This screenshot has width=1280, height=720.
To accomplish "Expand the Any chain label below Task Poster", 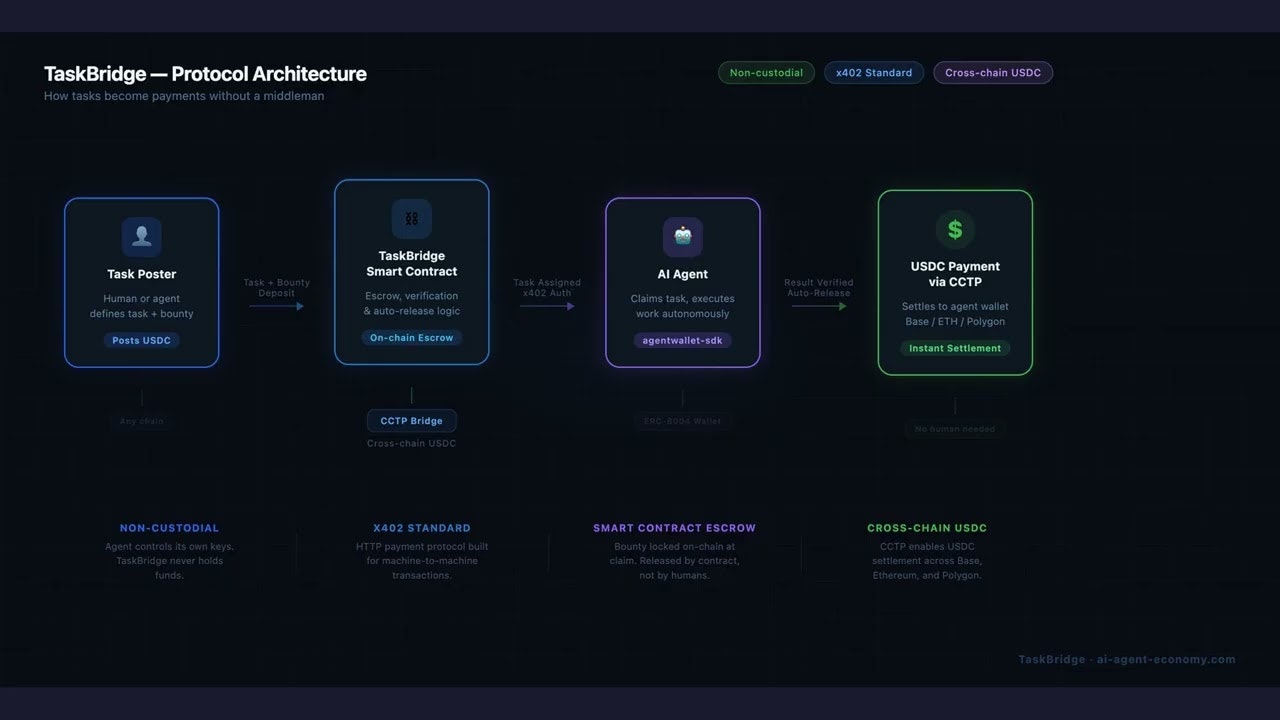I will tap(141, 421).
